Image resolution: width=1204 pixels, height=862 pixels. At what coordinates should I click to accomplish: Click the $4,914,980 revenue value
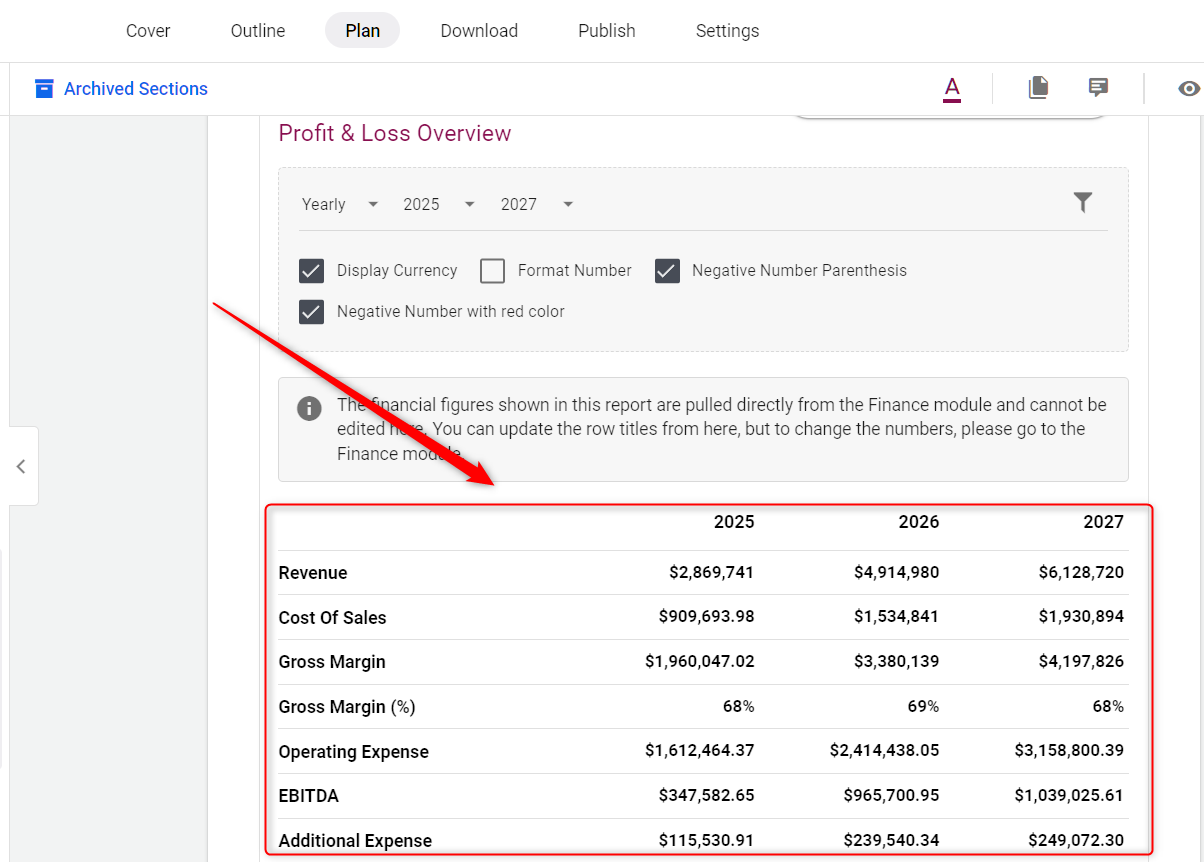click(897, 573)
